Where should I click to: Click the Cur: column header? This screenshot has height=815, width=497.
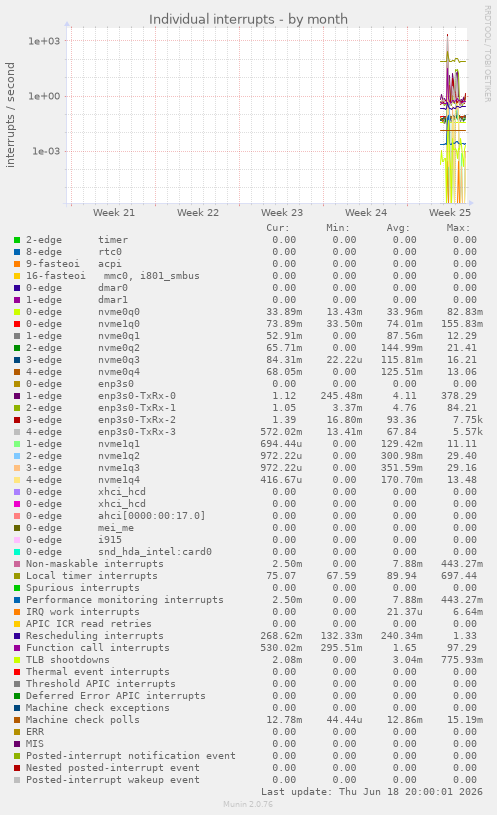pos(278,228)
